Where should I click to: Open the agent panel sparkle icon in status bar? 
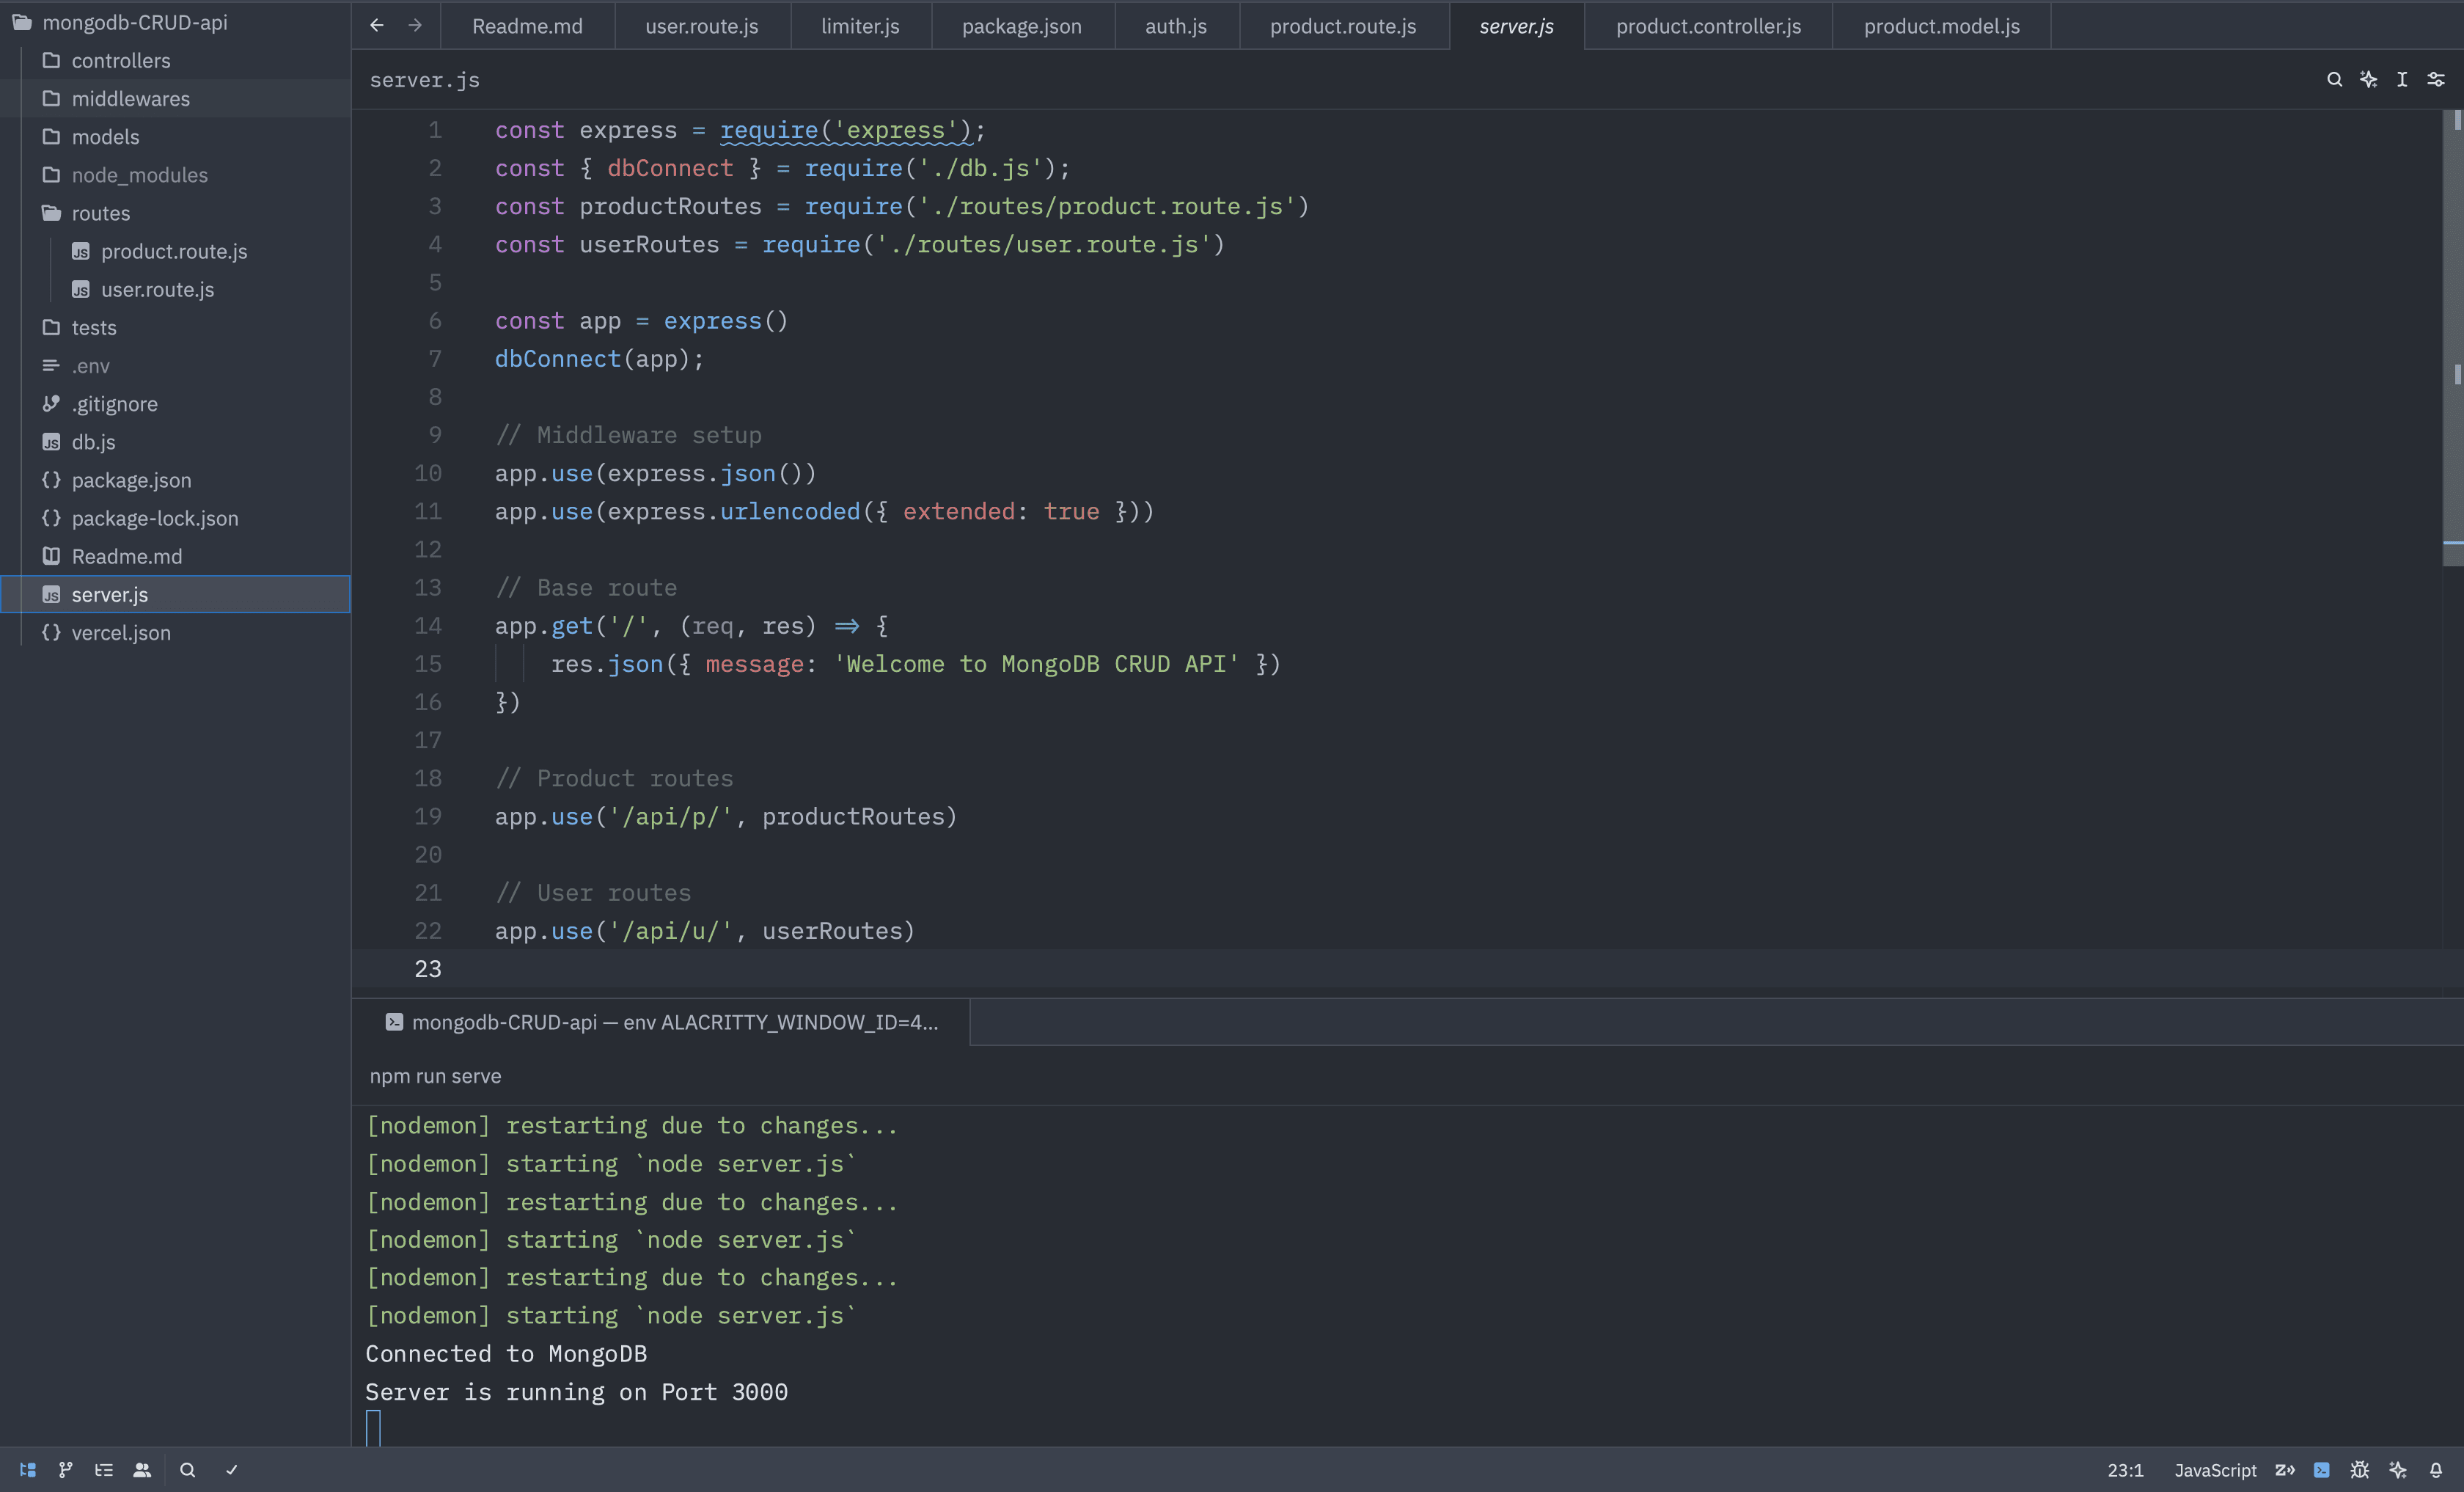click(x=2398, y=1469)
